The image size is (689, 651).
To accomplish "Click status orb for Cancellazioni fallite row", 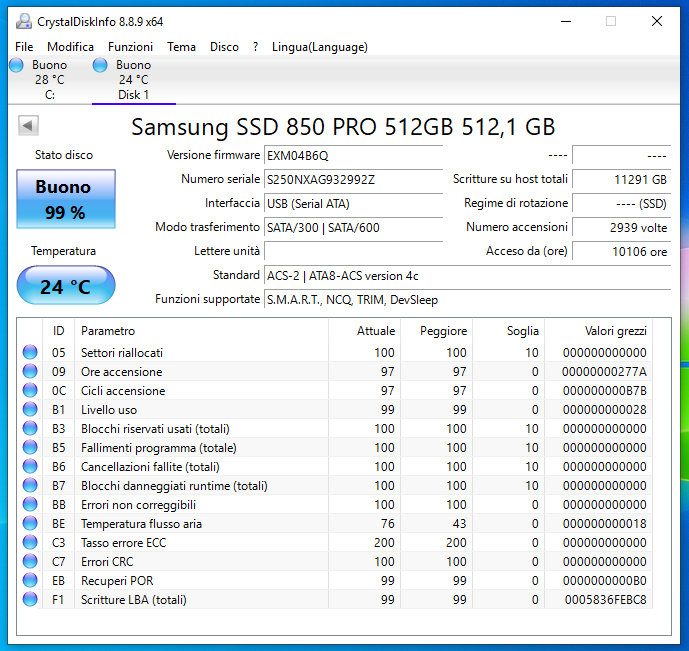I will click(x=30, y=466).
